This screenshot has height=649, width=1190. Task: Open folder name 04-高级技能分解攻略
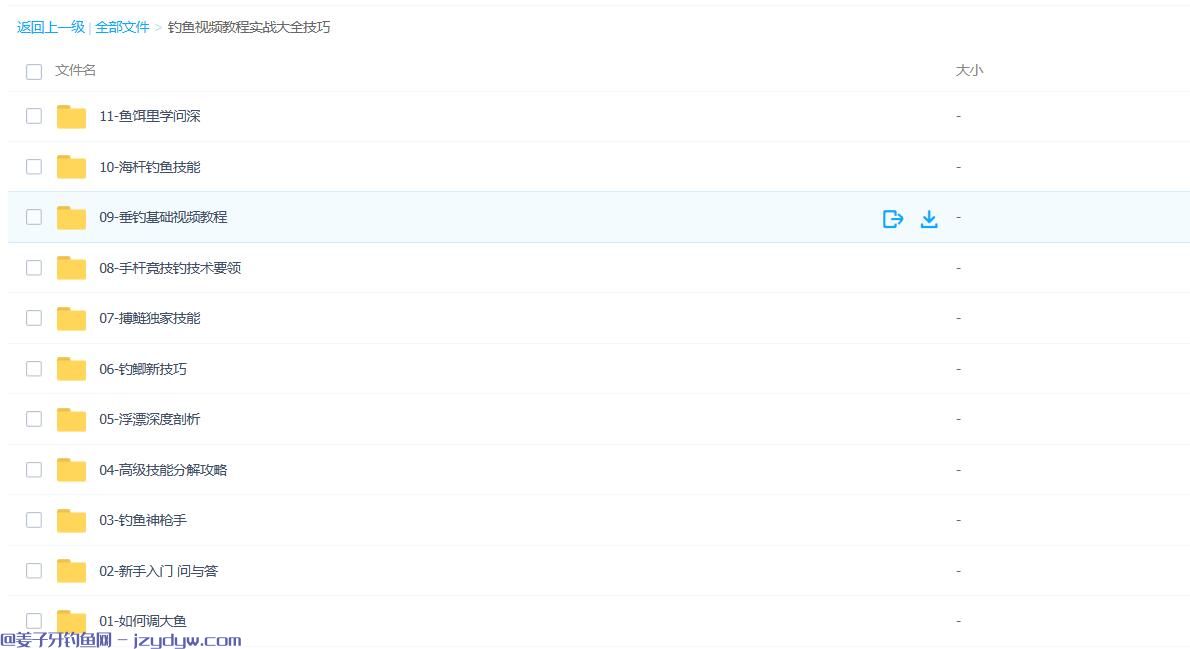[x=163, y=470]
